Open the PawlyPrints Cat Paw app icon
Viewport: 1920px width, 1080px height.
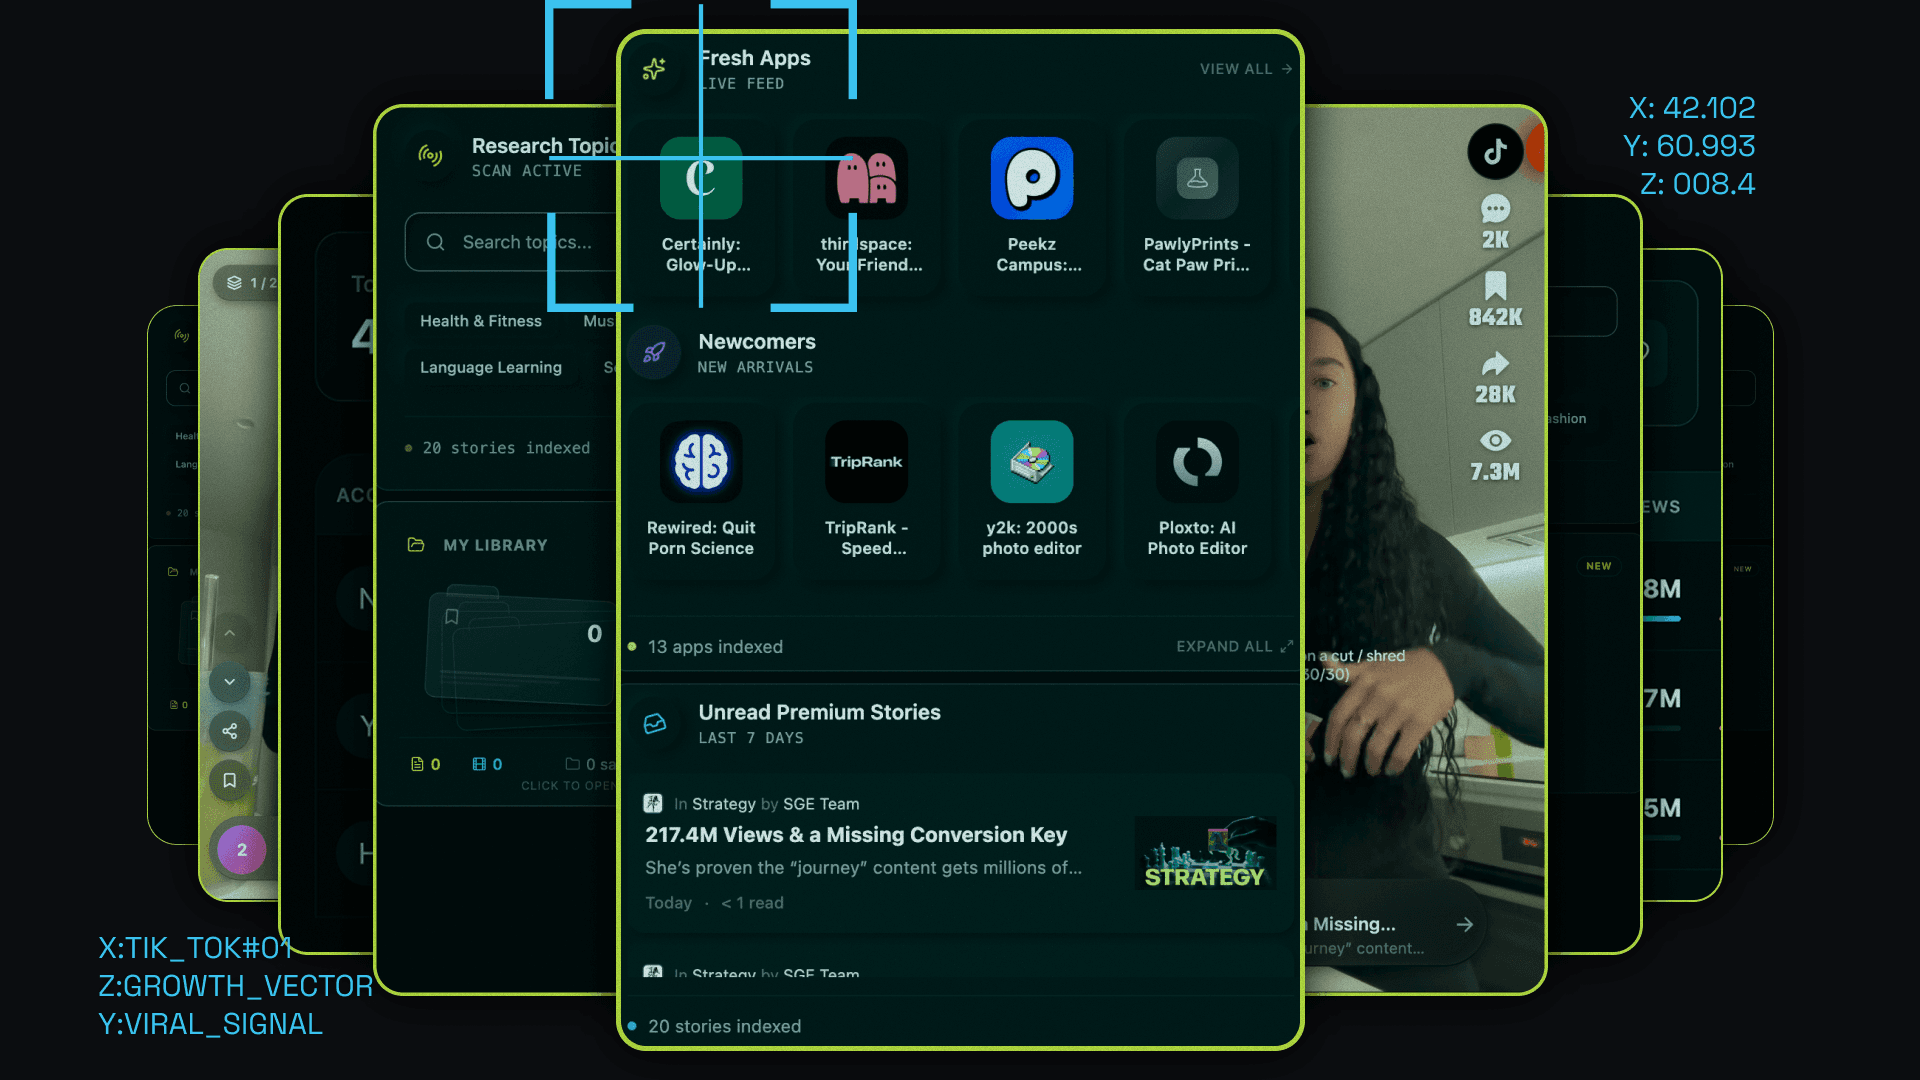(x=1197, y=178)
